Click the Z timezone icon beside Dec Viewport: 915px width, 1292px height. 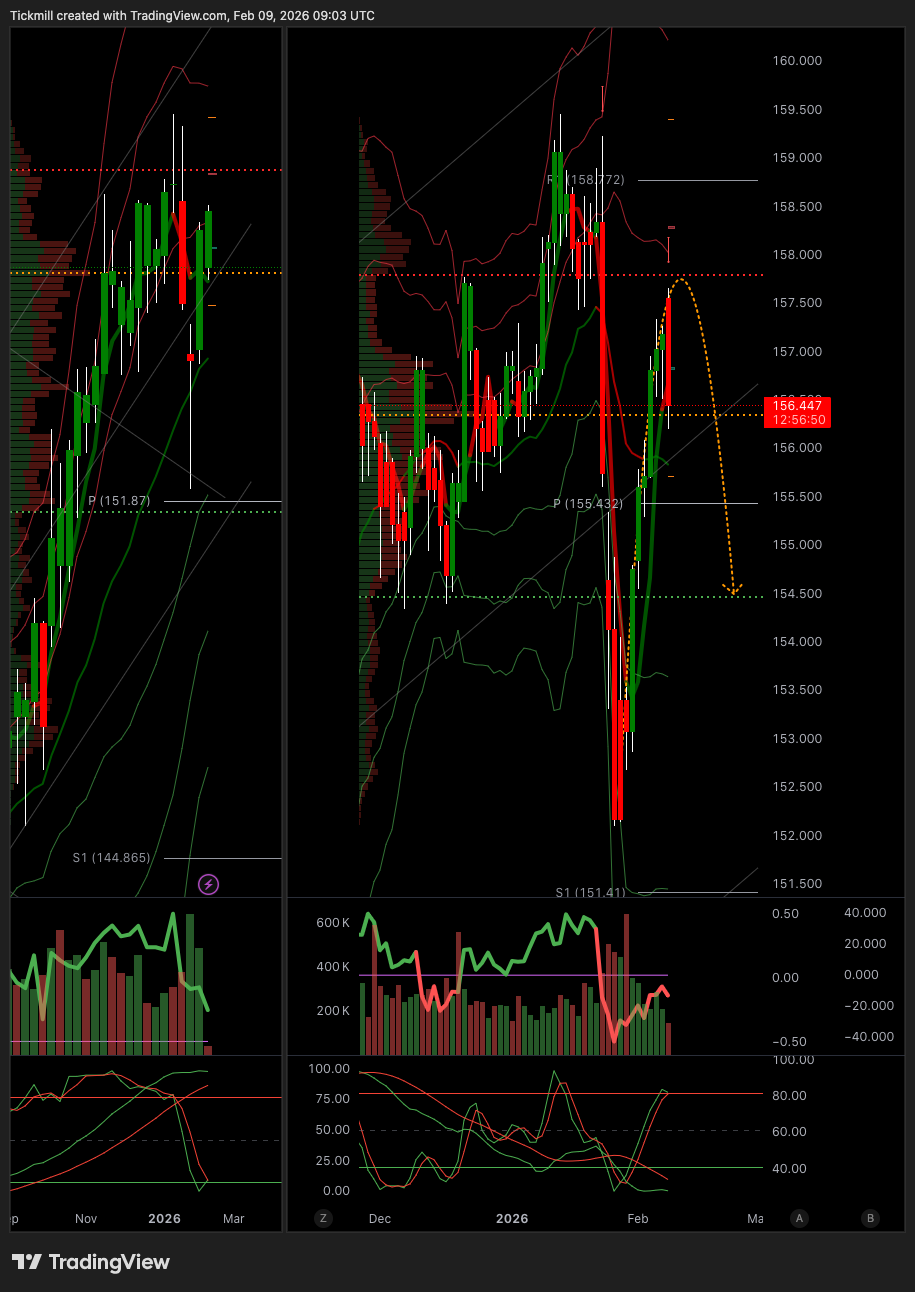click(x=322, y=1218)
